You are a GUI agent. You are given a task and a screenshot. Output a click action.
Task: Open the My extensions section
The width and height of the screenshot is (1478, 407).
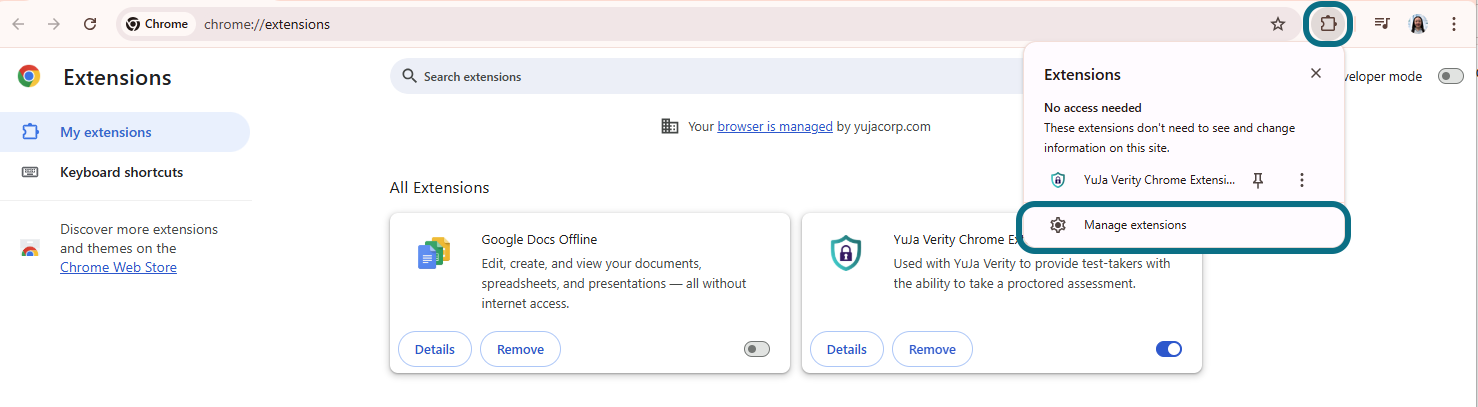[x=105, y=132]
